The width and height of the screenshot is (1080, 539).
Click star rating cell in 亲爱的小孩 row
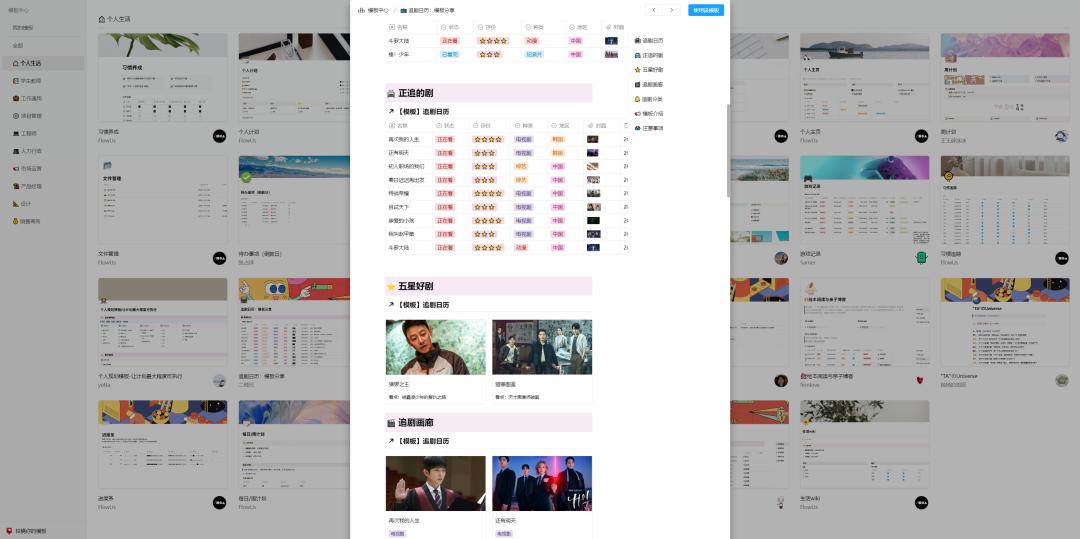tap(488, 220)
